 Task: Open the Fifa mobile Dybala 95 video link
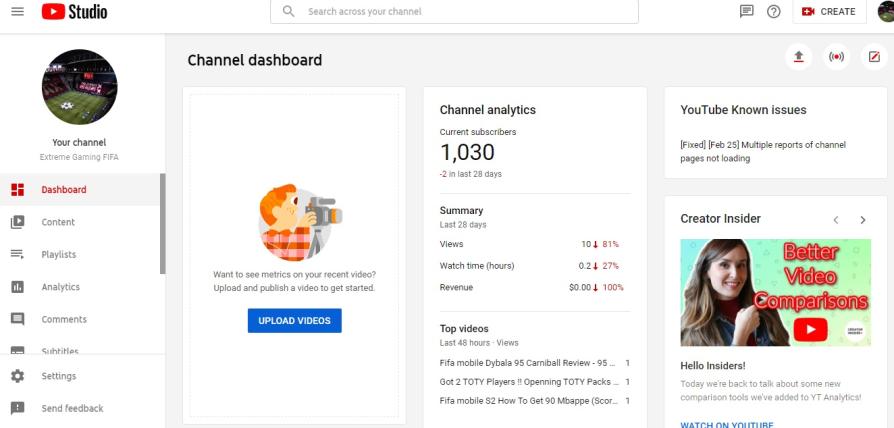coord(528,363)
